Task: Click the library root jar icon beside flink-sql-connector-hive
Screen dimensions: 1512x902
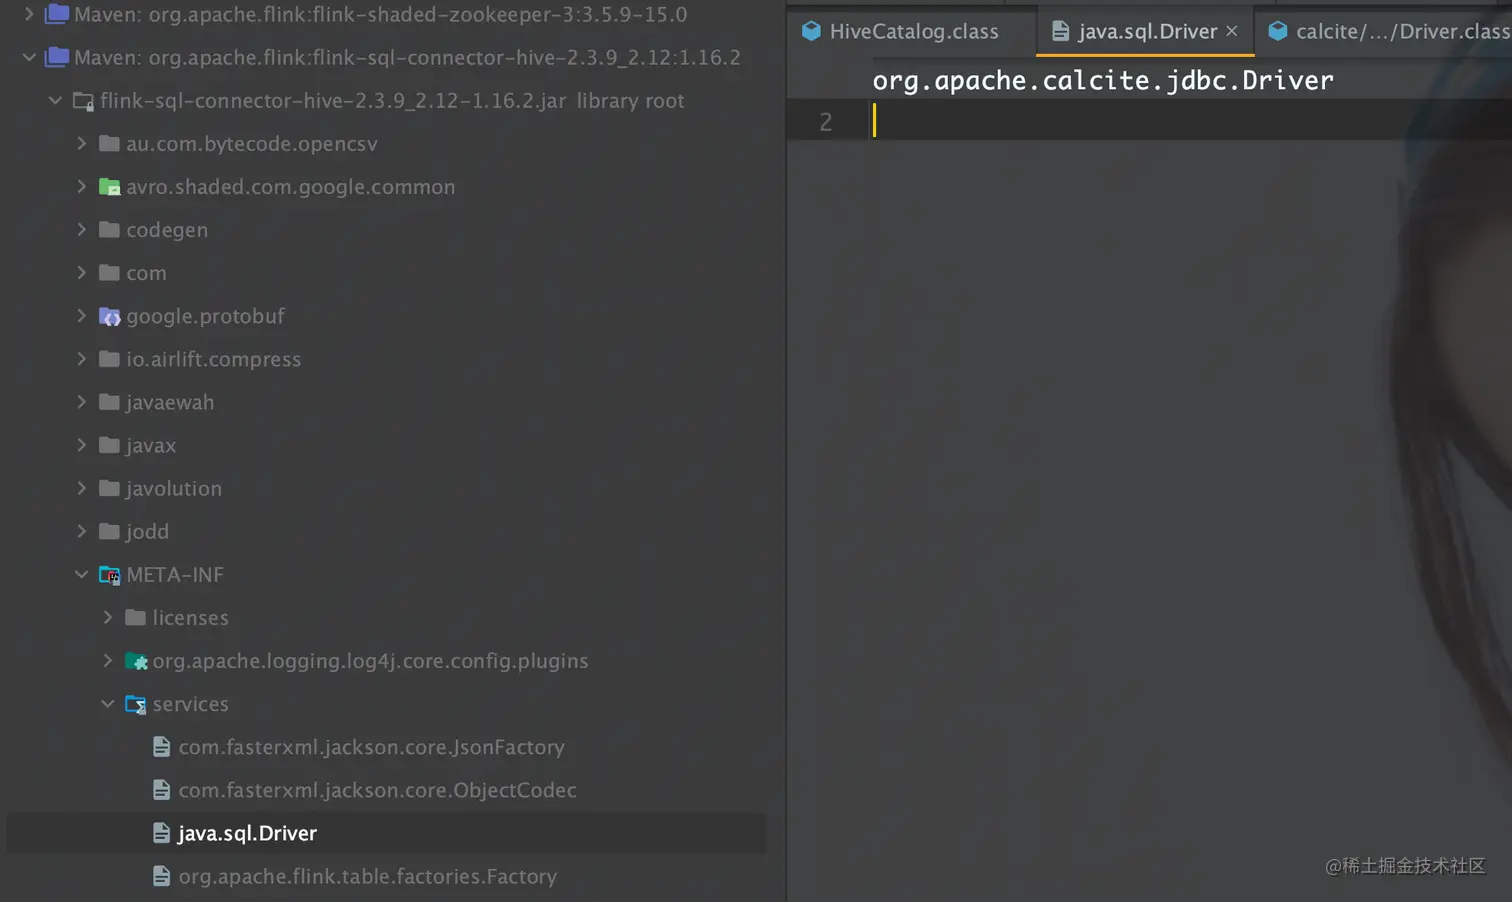Action: click(x=82, y=100)
